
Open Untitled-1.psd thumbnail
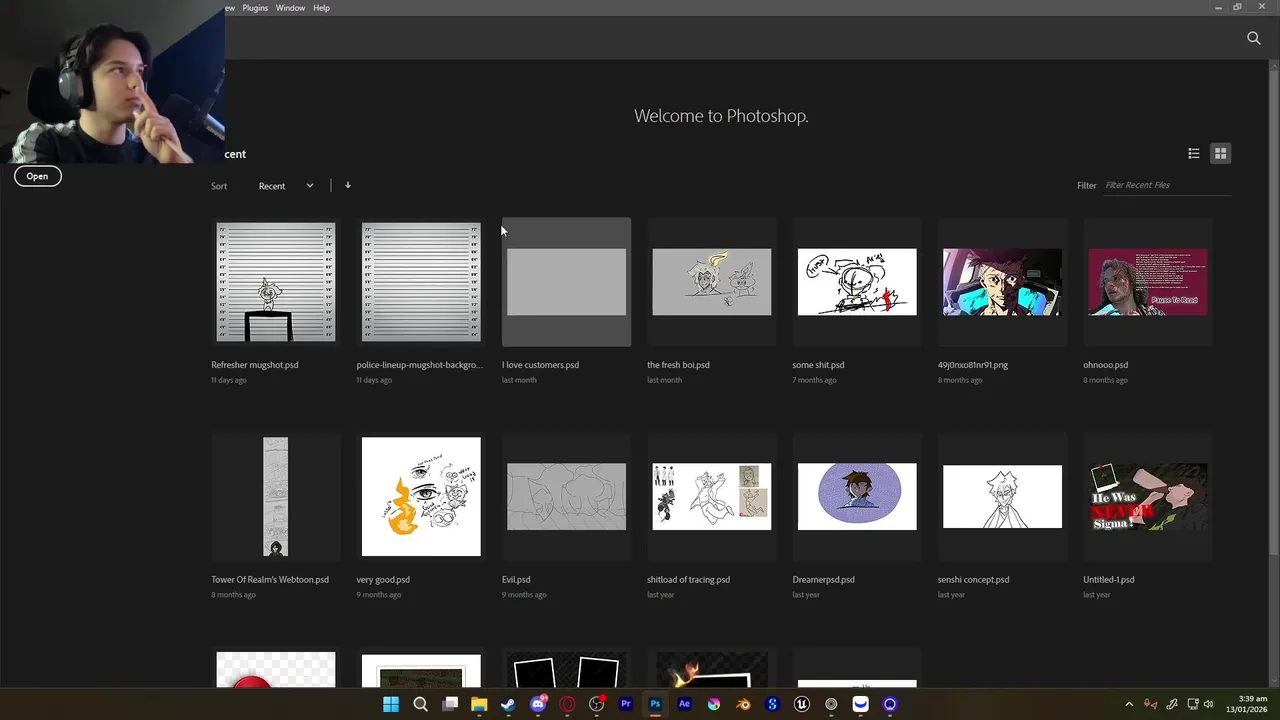coord(1148,497)
